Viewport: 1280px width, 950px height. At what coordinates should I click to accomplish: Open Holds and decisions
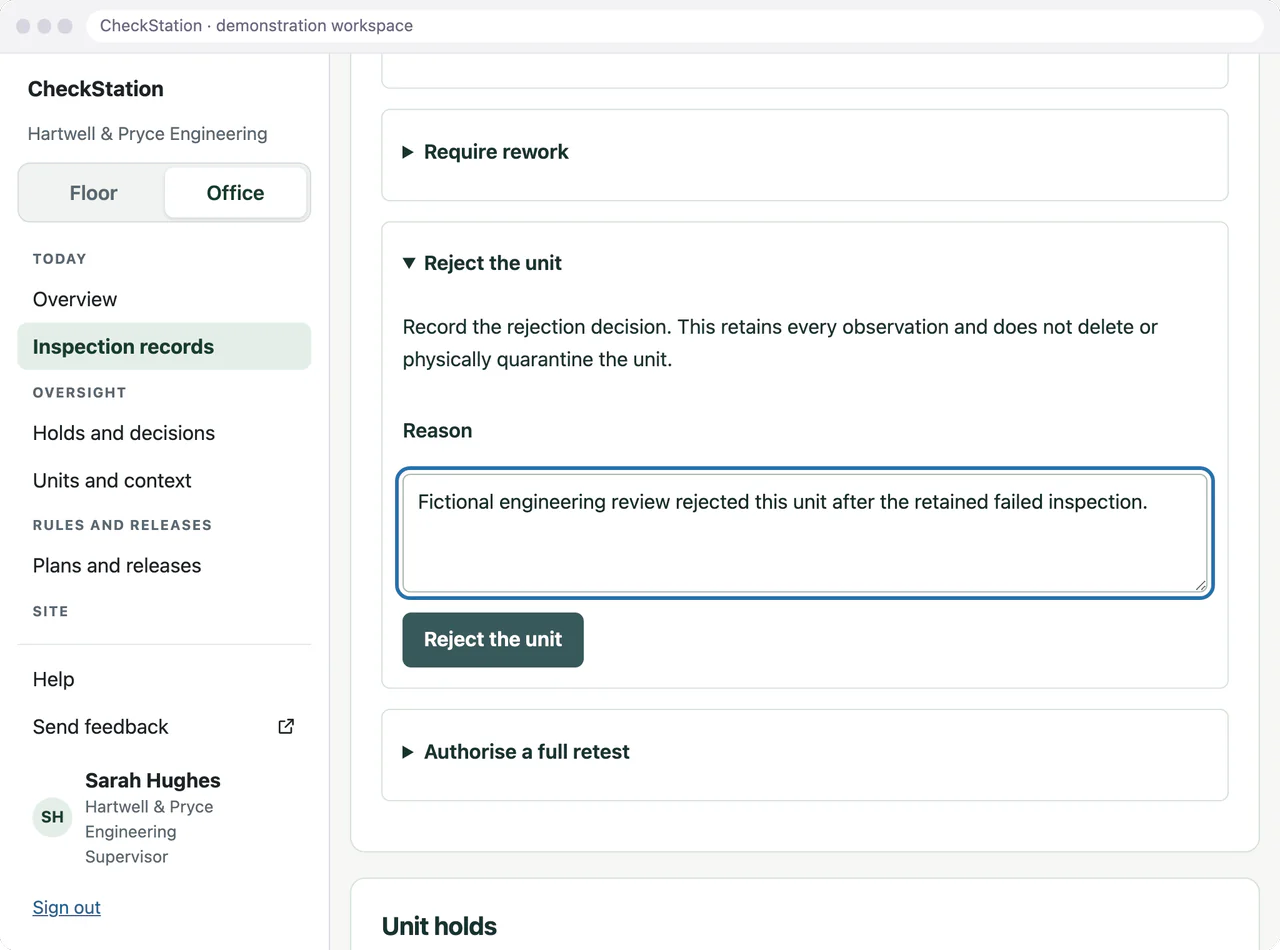click(x=164, y=433)
